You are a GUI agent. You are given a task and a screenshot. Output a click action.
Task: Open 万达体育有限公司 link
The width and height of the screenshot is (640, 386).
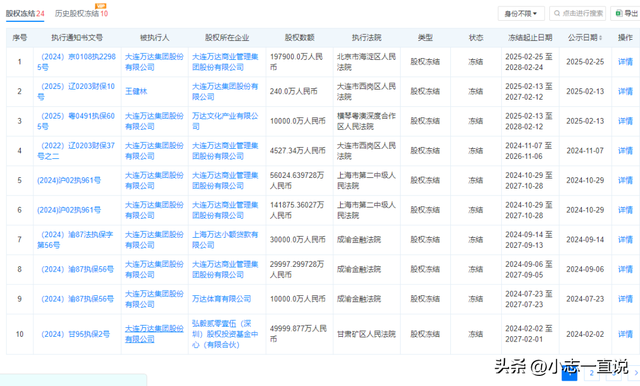222,299
